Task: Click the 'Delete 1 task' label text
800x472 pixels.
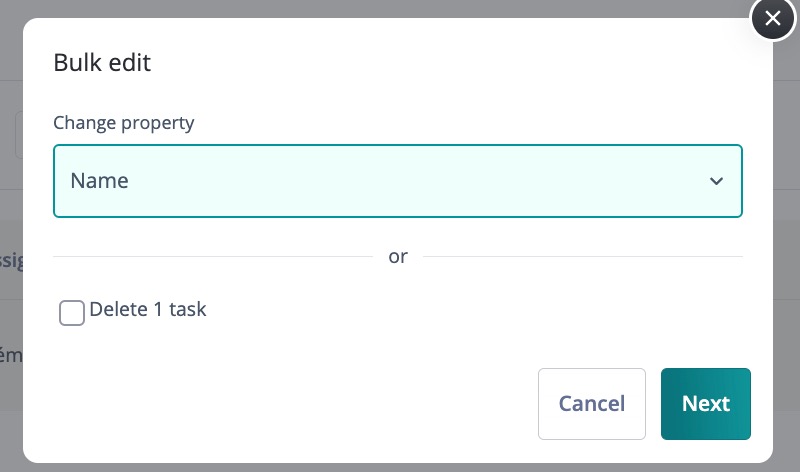Action: [x=147, y=310]
